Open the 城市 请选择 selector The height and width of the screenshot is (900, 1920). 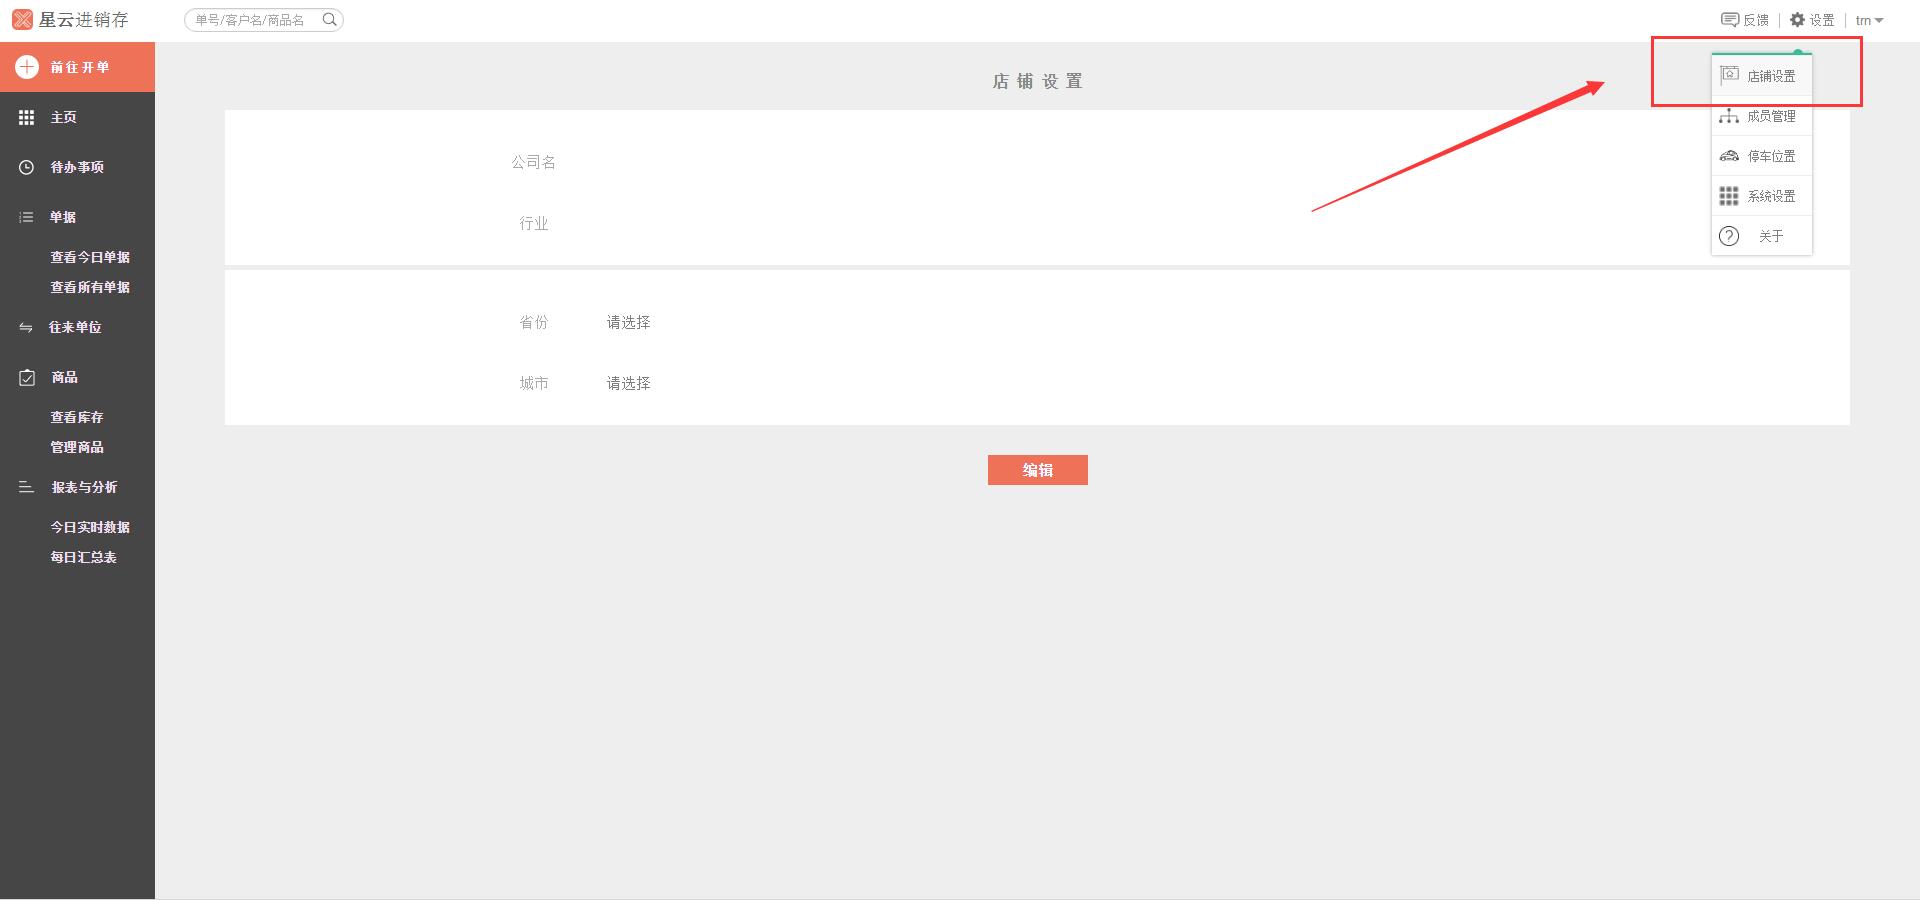[628, 383]
